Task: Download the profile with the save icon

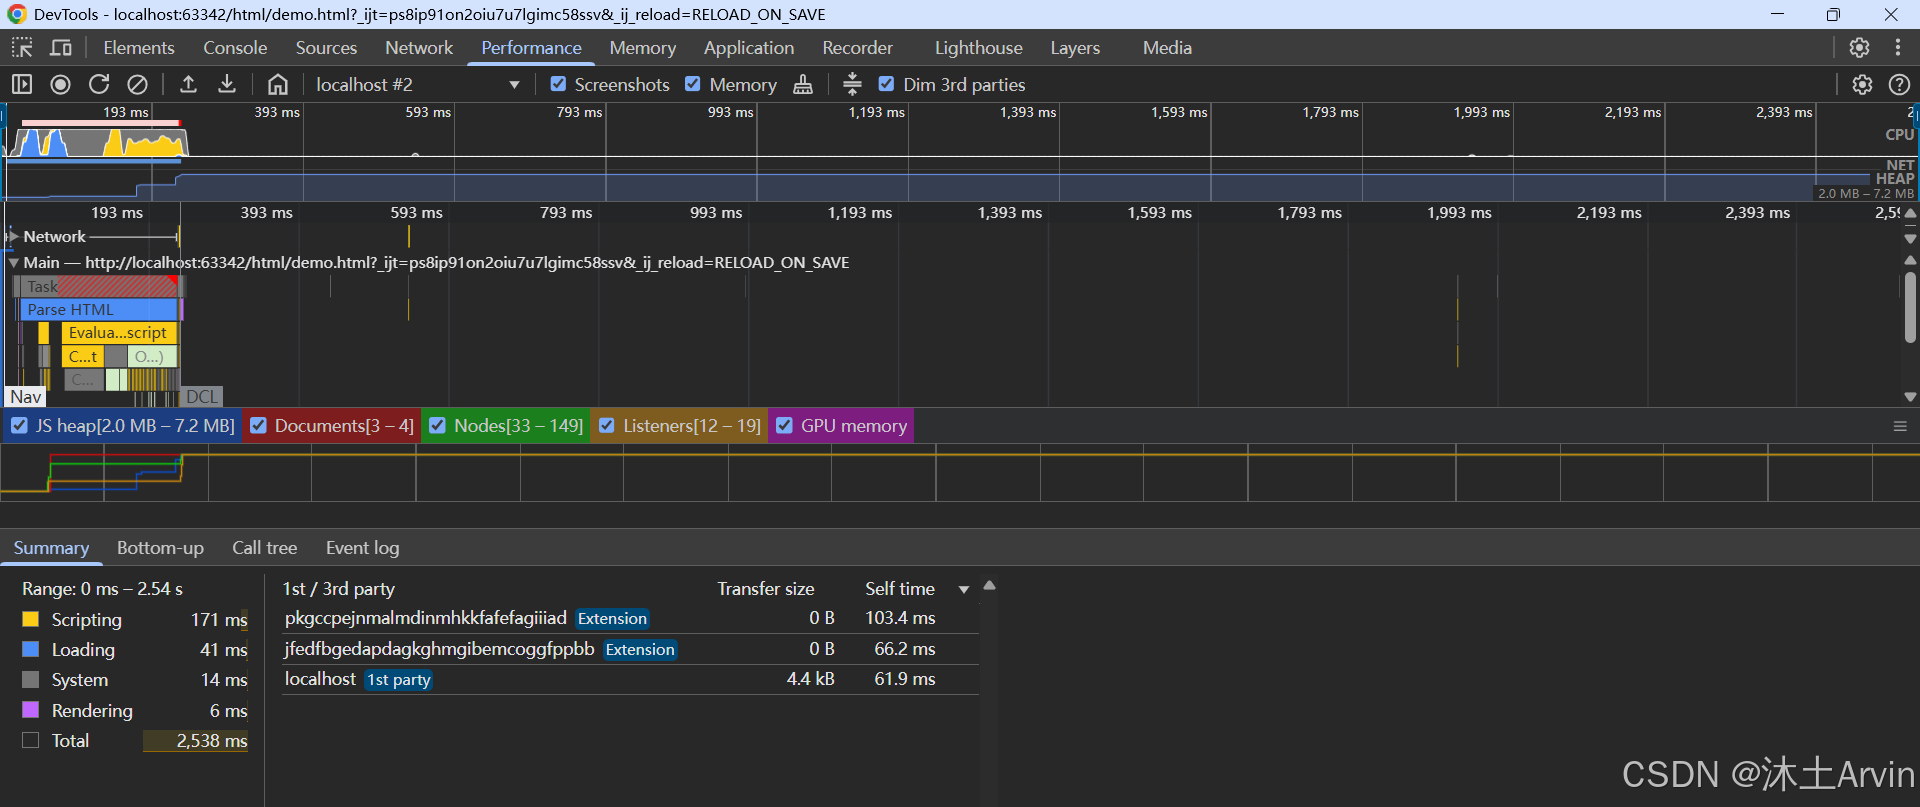Action: (x=227, y=85)
